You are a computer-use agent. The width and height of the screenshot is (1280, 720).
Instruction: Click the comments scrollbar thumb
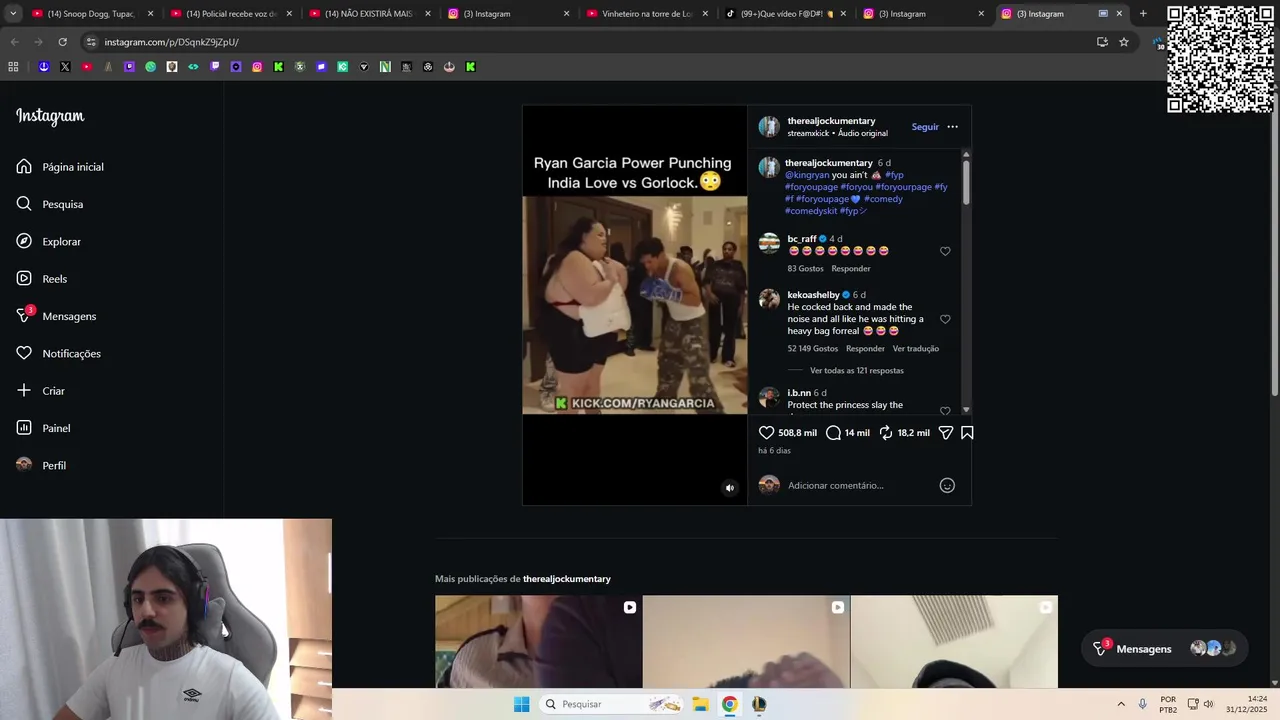pos(966,183)
